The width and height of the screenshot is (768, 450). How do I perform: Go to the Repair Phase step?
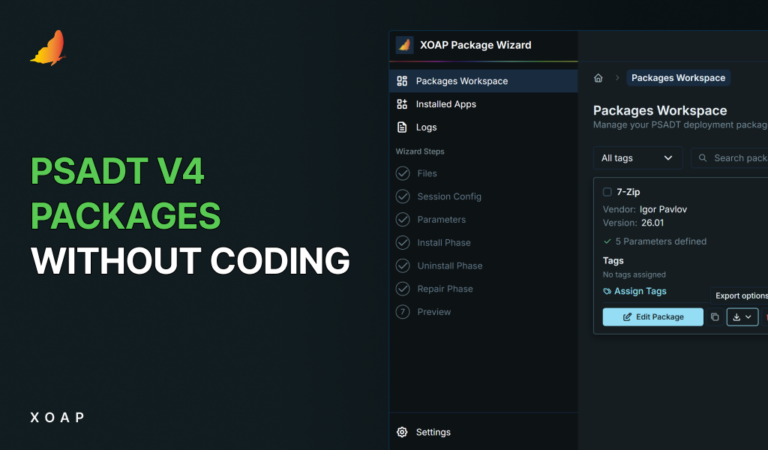[445, 288]
